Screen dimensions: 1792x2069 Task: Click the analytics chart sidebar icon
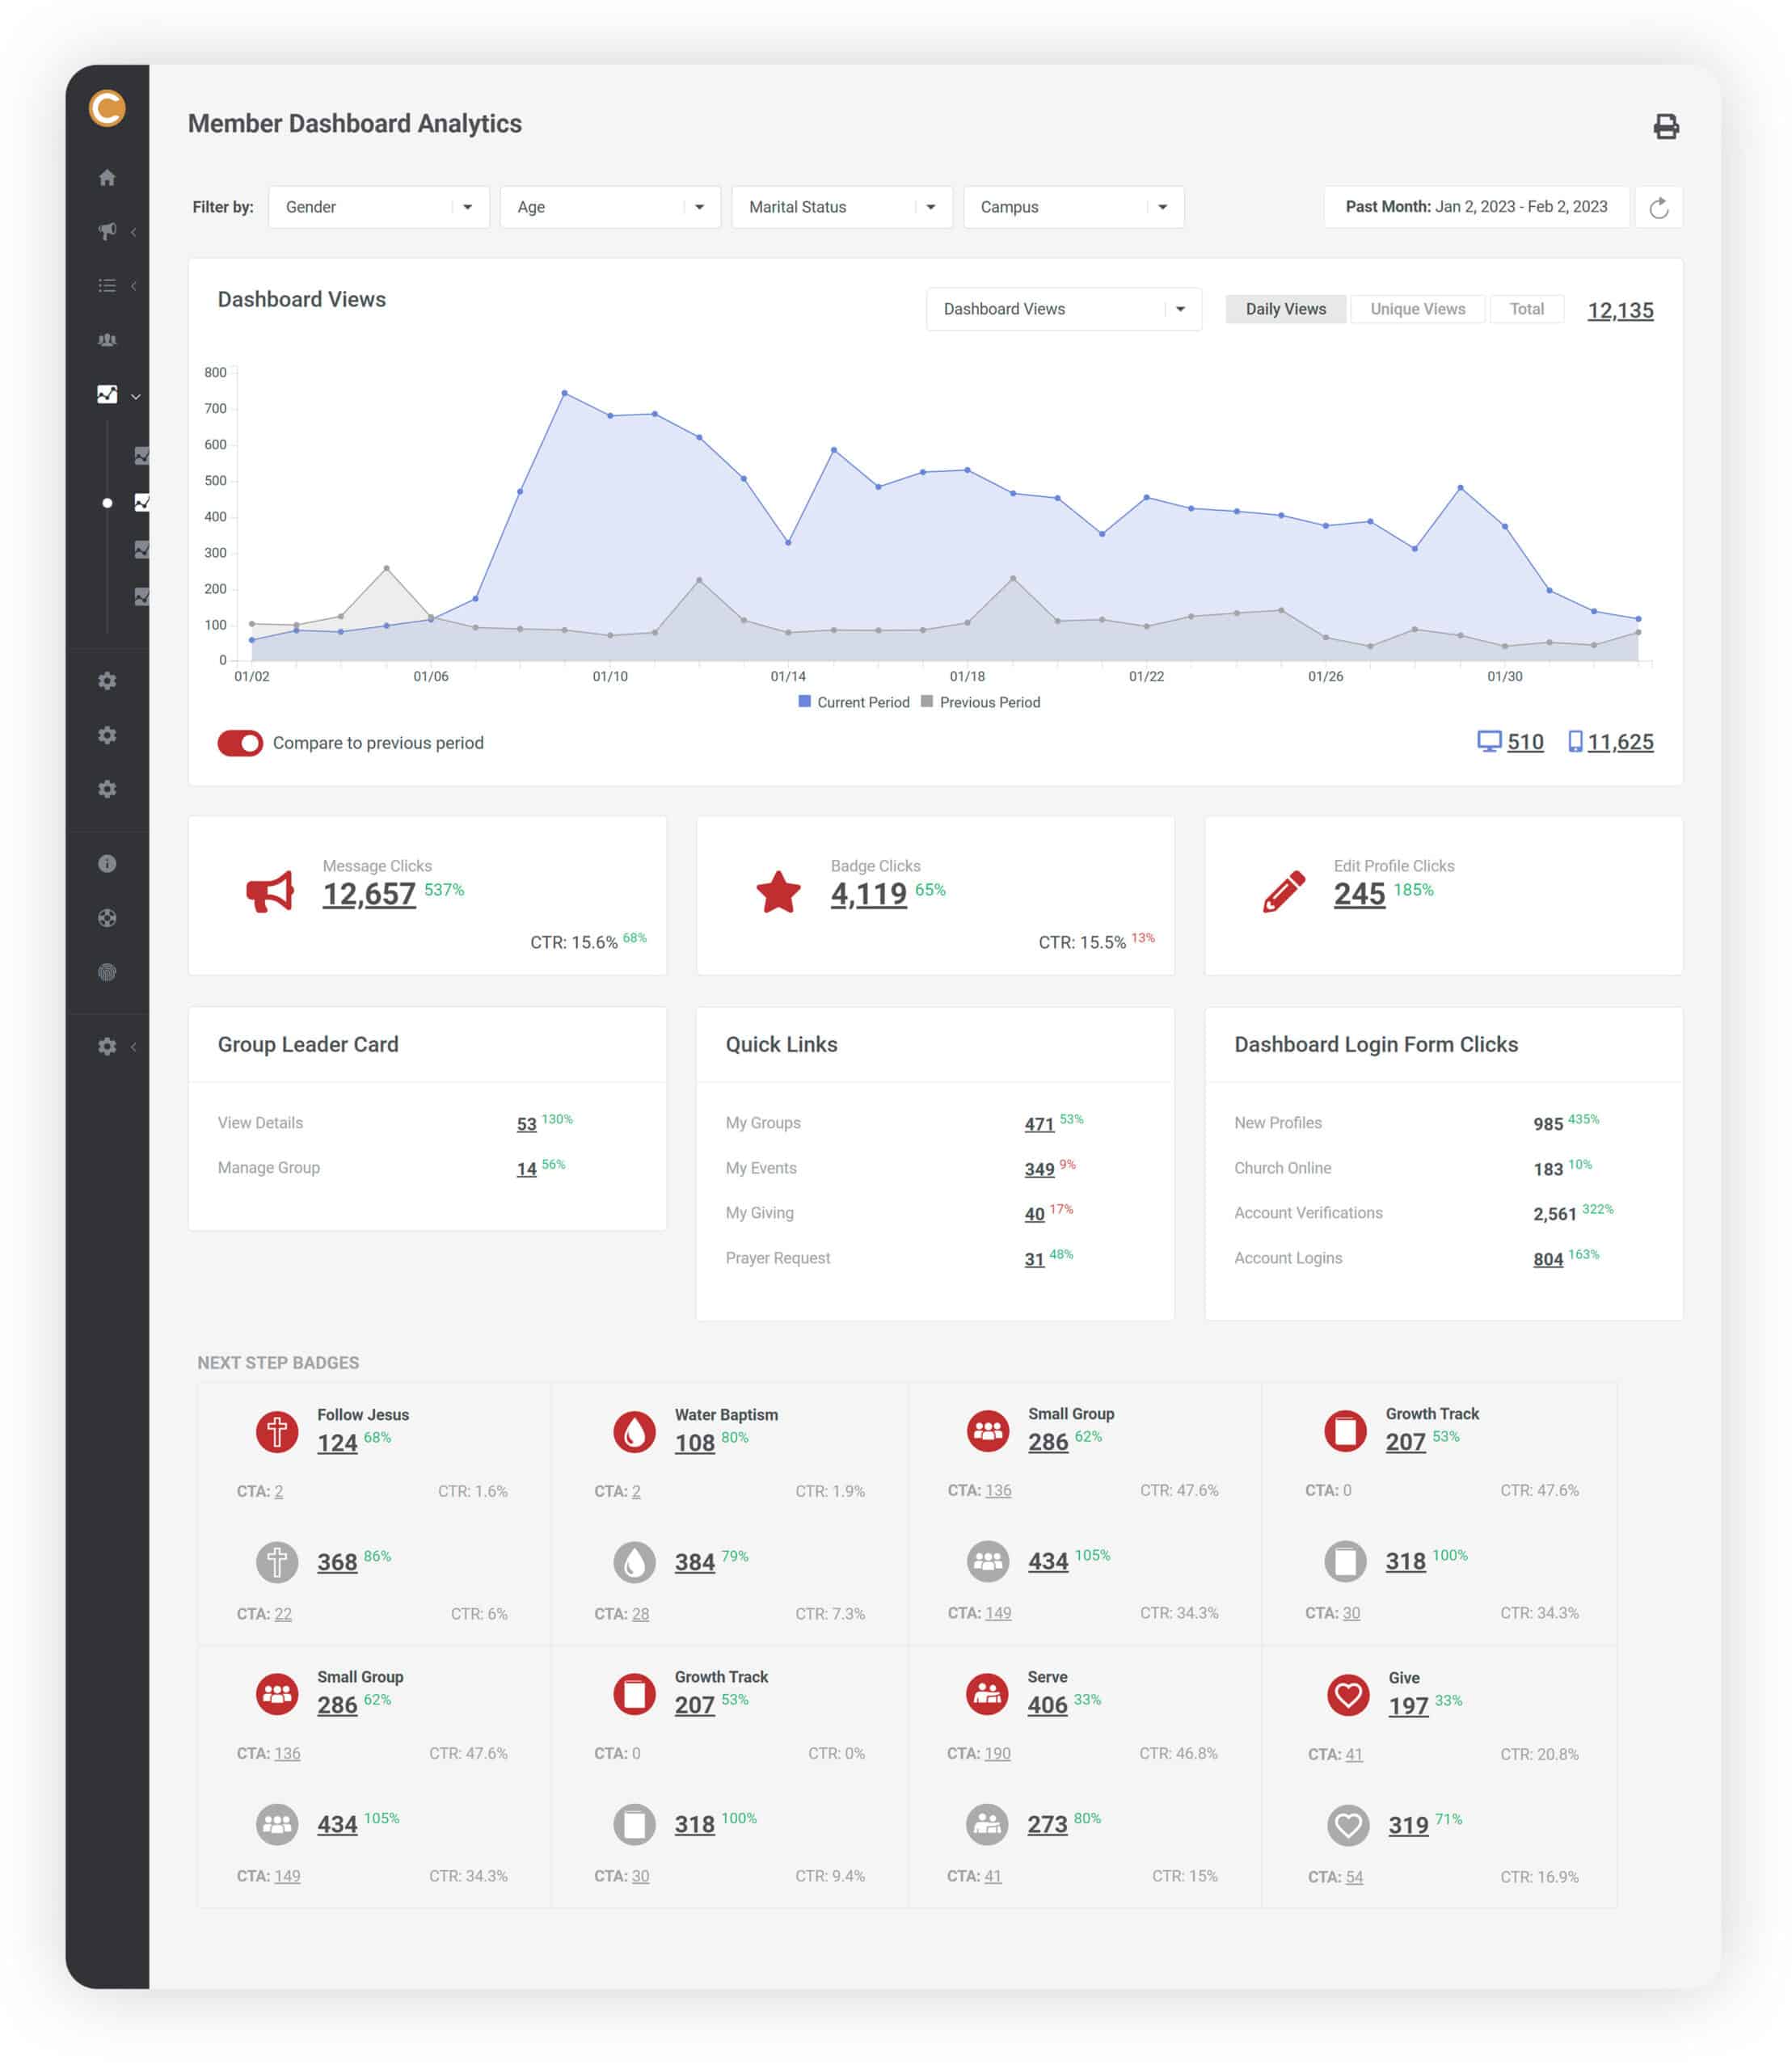(107, 394)
